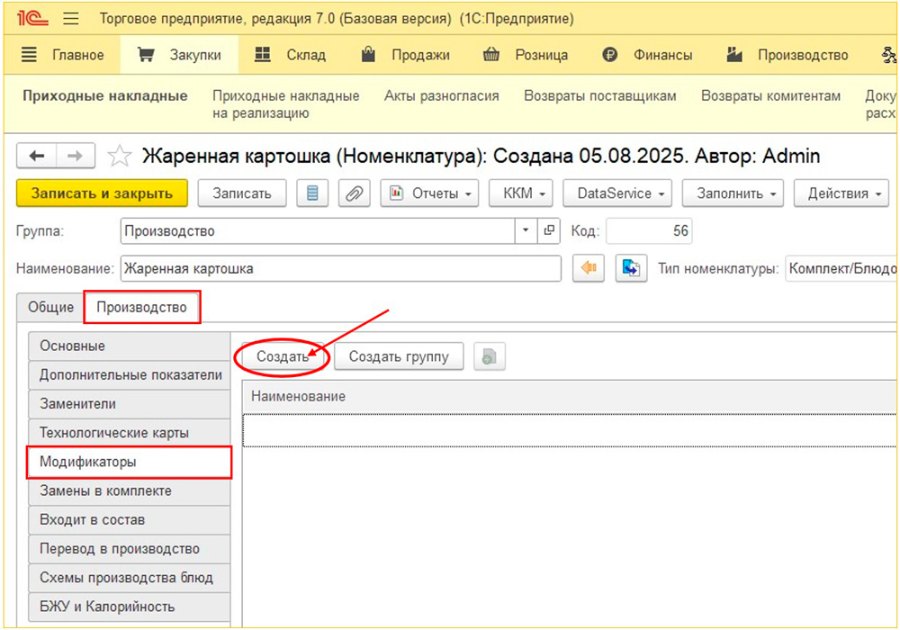This screenshot has height=630, width=900.
Task: Select Технологические карты section
Action: coord(129,433)
